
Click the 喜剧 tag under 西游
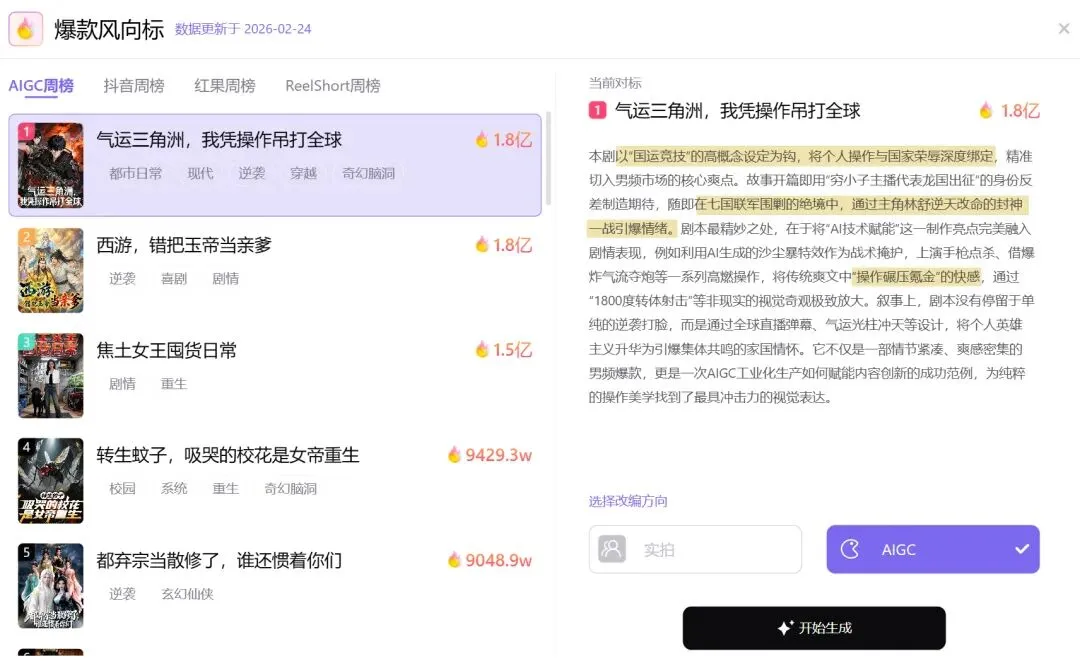(x=174, y=279)
